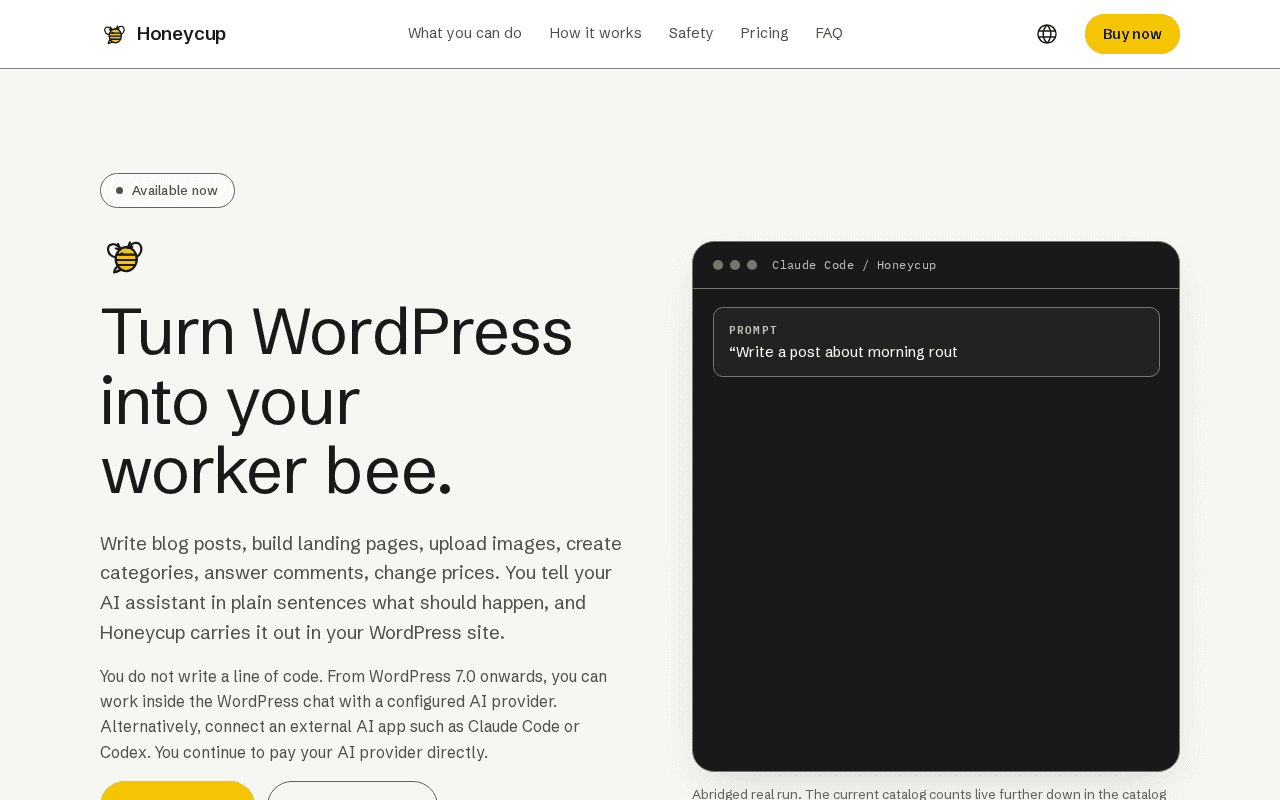Viewport: 1280px width, 800px height.
Task: Click the paragraph starting 'Write blog posts'
Action: 361,588
